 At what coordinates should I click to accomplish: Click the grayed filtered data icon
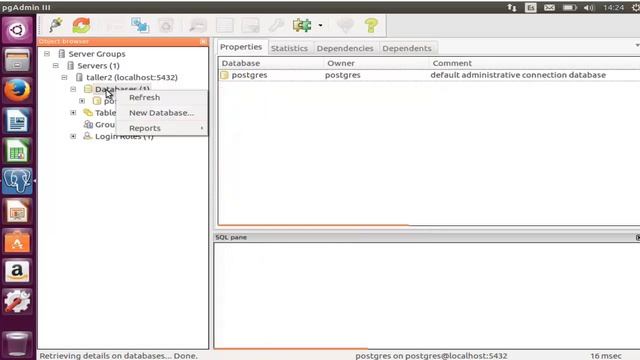(x=250, y=26)
